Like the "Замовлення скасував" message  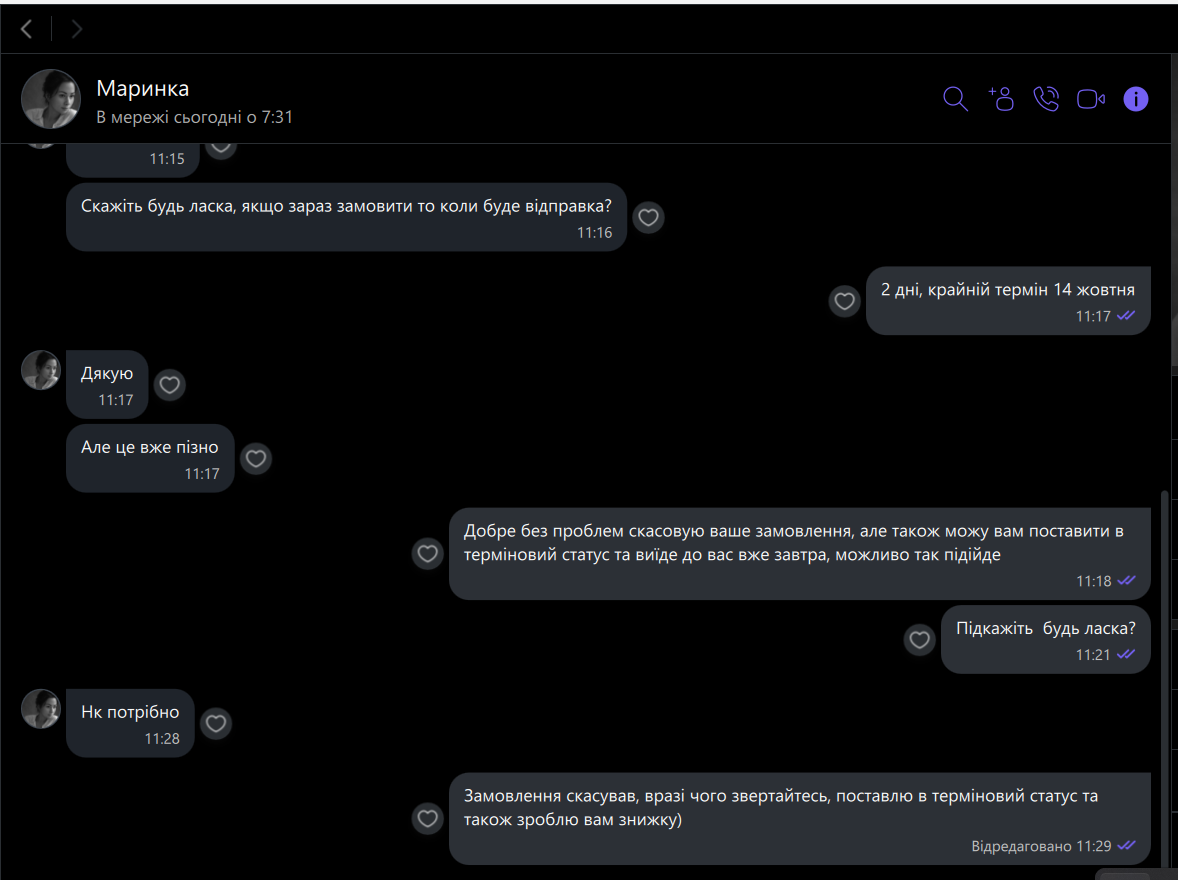[428, 819]
